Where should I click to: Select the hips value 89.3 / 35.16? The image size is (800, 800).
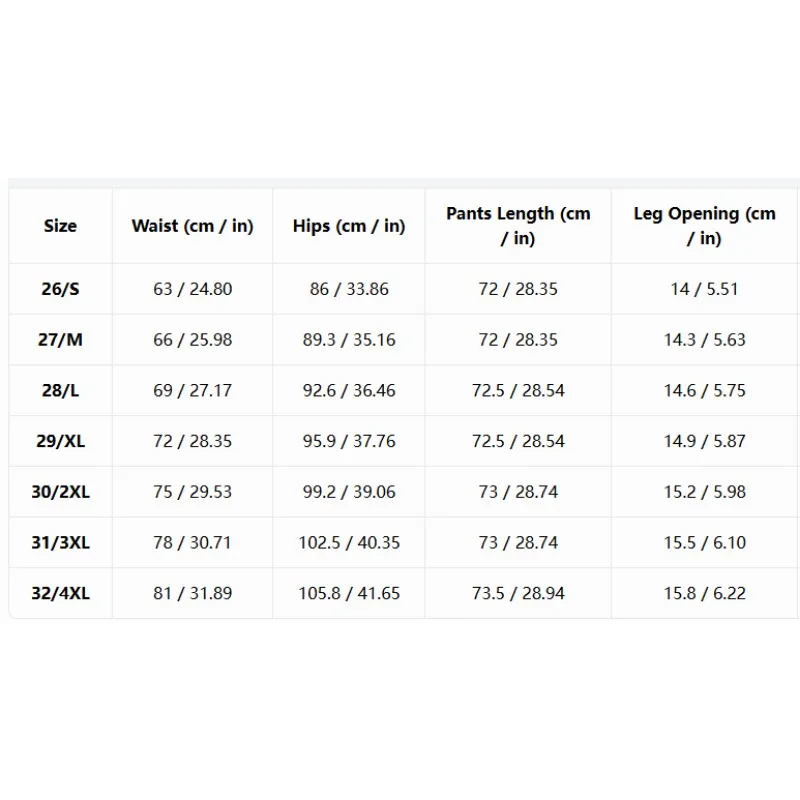pos(349,339)
